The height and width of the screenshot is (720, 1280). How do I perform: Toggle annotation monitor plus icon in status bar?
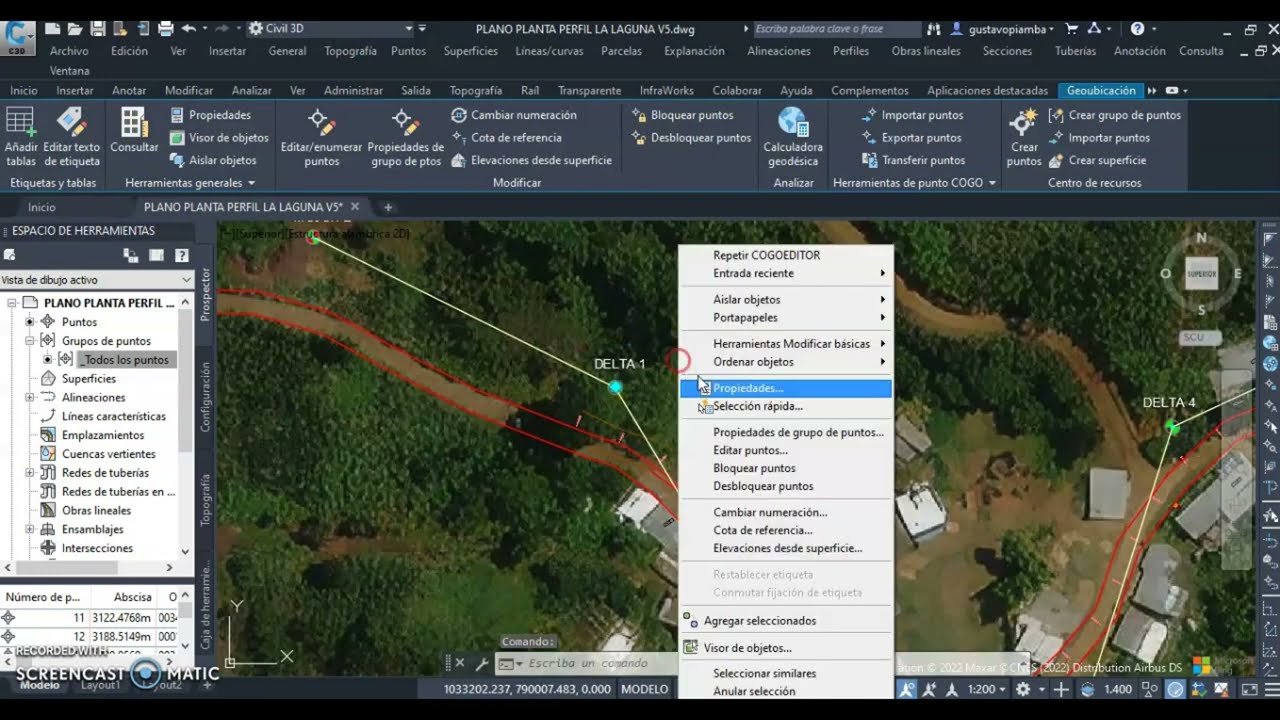coord(1061,689)
